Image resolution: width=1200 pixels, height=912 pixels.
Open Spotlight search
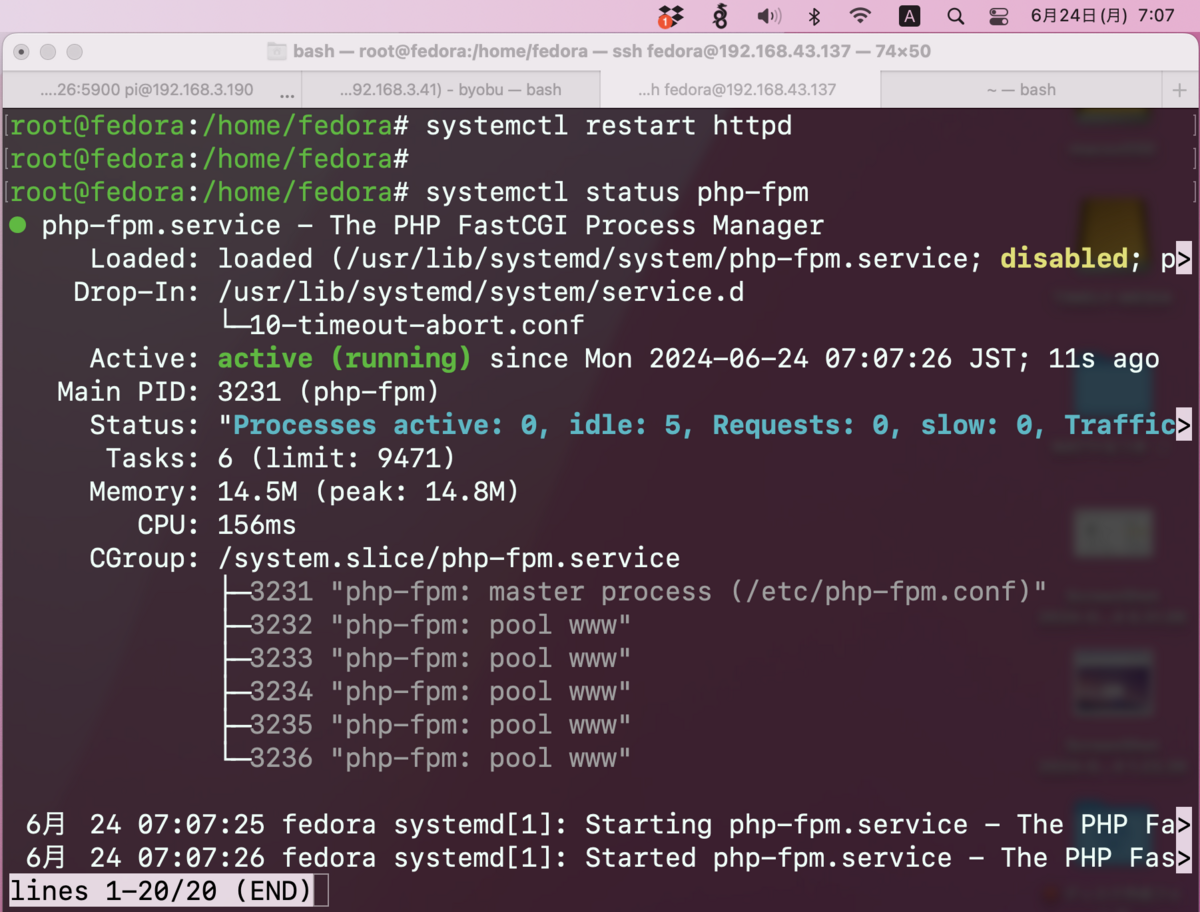click(x=955, y=16)
